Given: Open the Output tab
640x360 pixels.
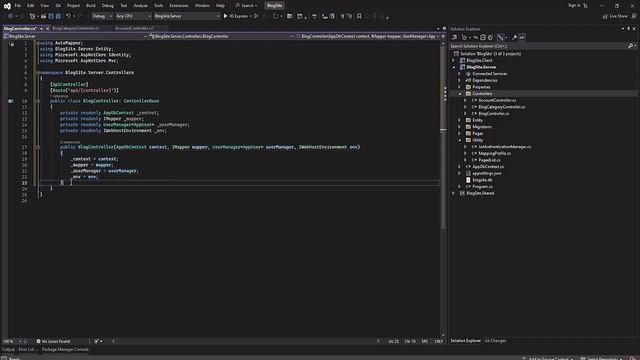Looking at the screenshot, I should (8, 349).
